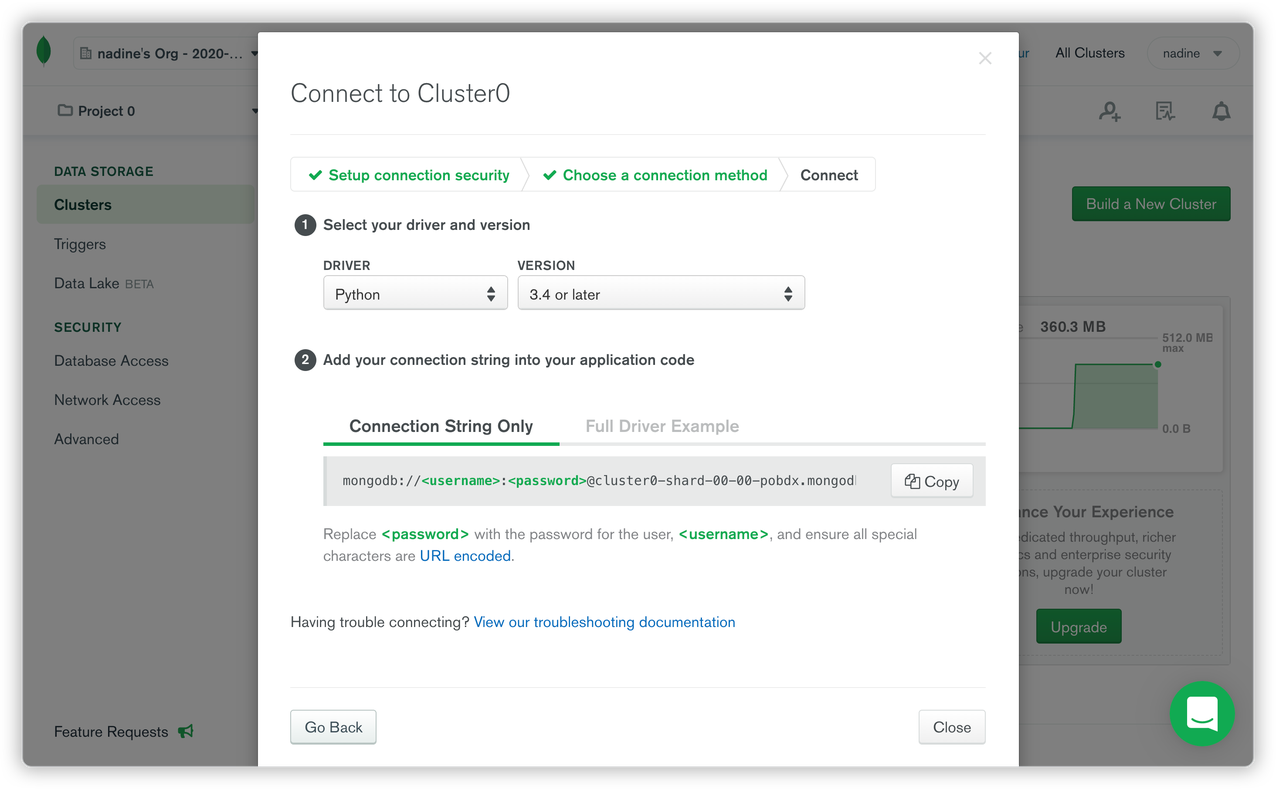Select the Connection String Only tab
This screenshot has height=789, width=1276.
pos(441,425)
